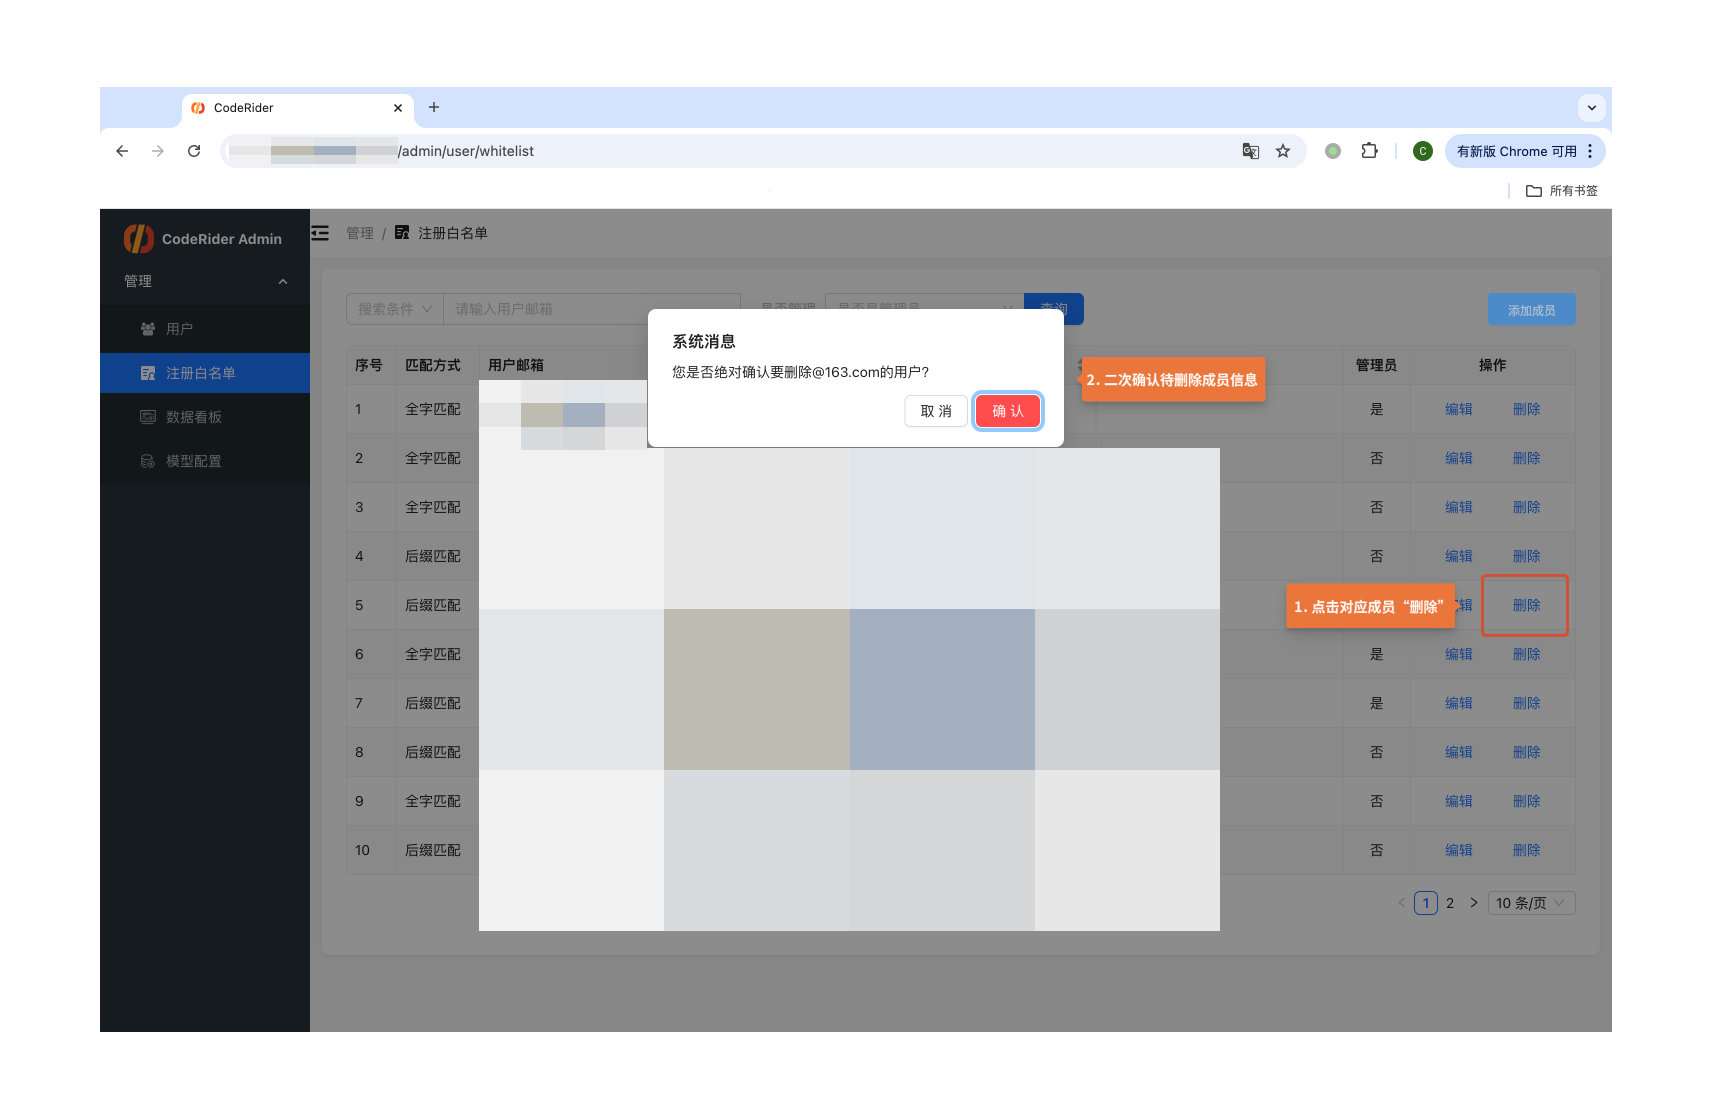Click 编辑 in row 1
Viewport: 1713px width, 1120px height.
(1459, 409)
